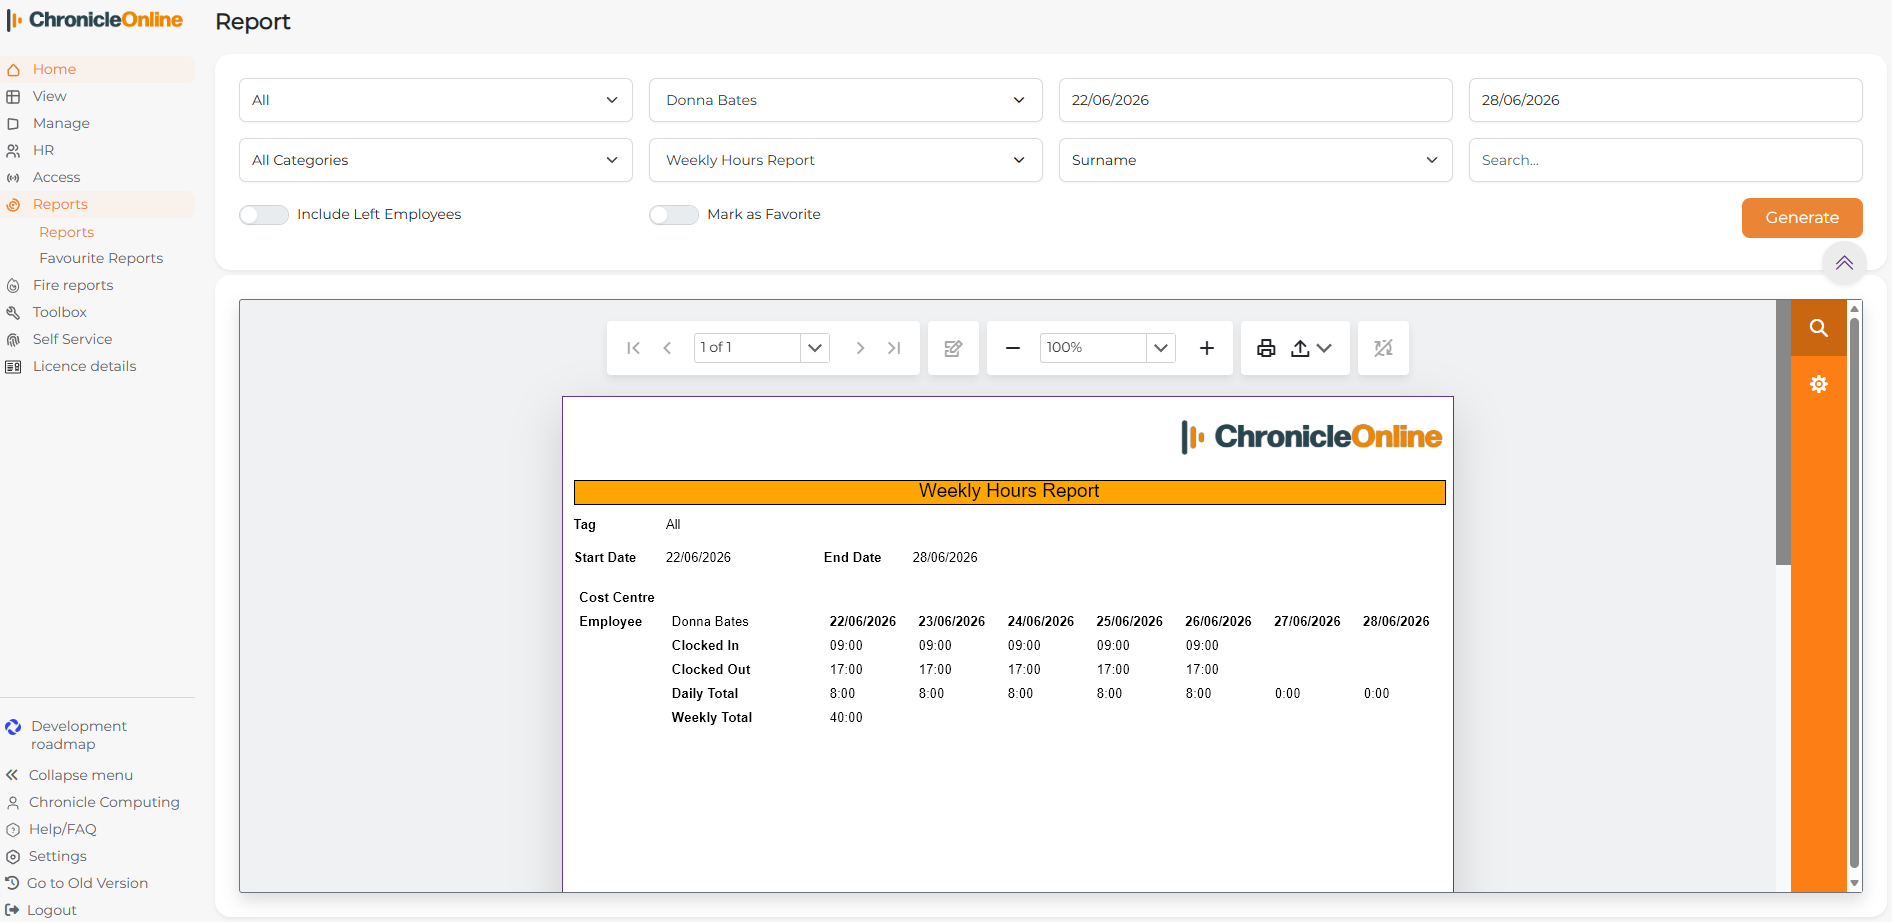Select Manage in the sidebar

98,123
